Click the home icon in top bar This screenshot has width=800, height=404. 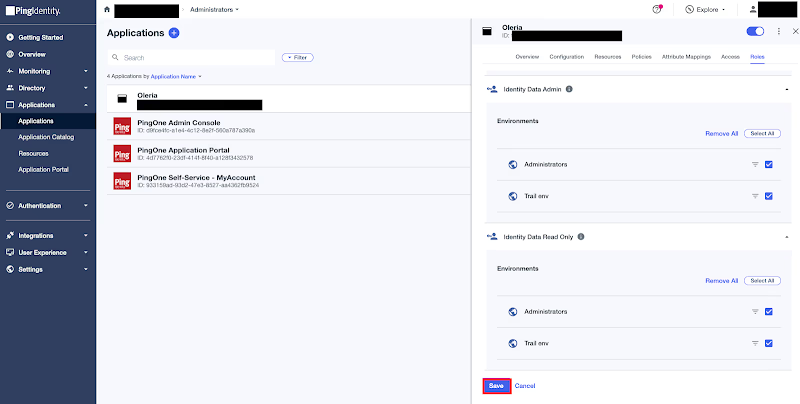coord(107,9)
